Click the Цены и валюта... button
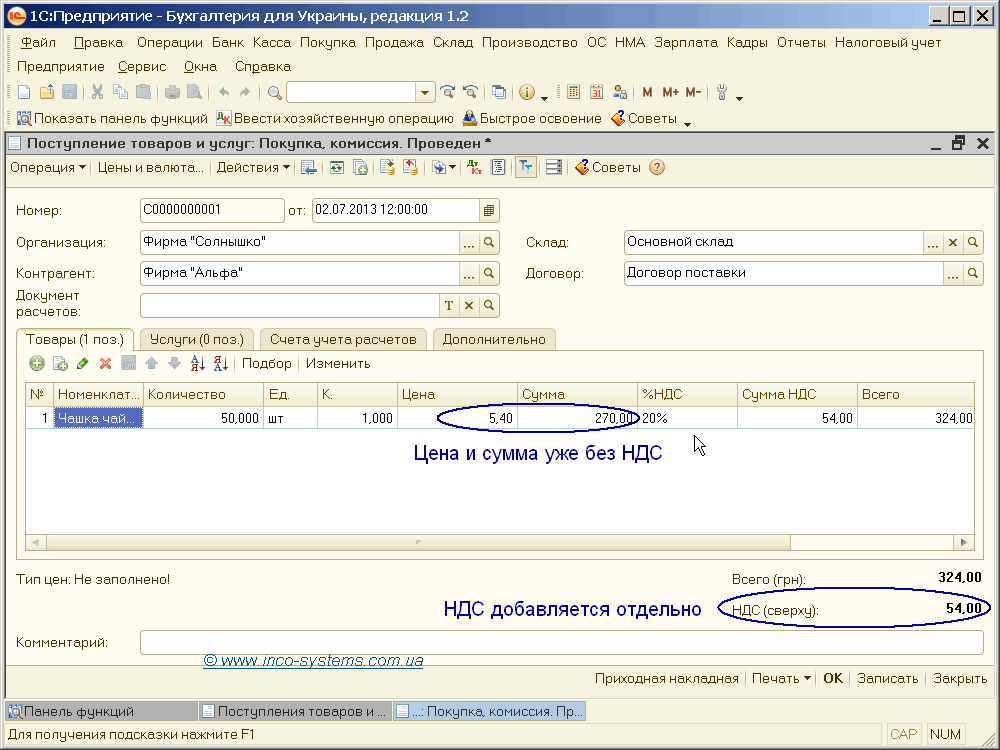1000x750 pixels. [x=151, y=168]
